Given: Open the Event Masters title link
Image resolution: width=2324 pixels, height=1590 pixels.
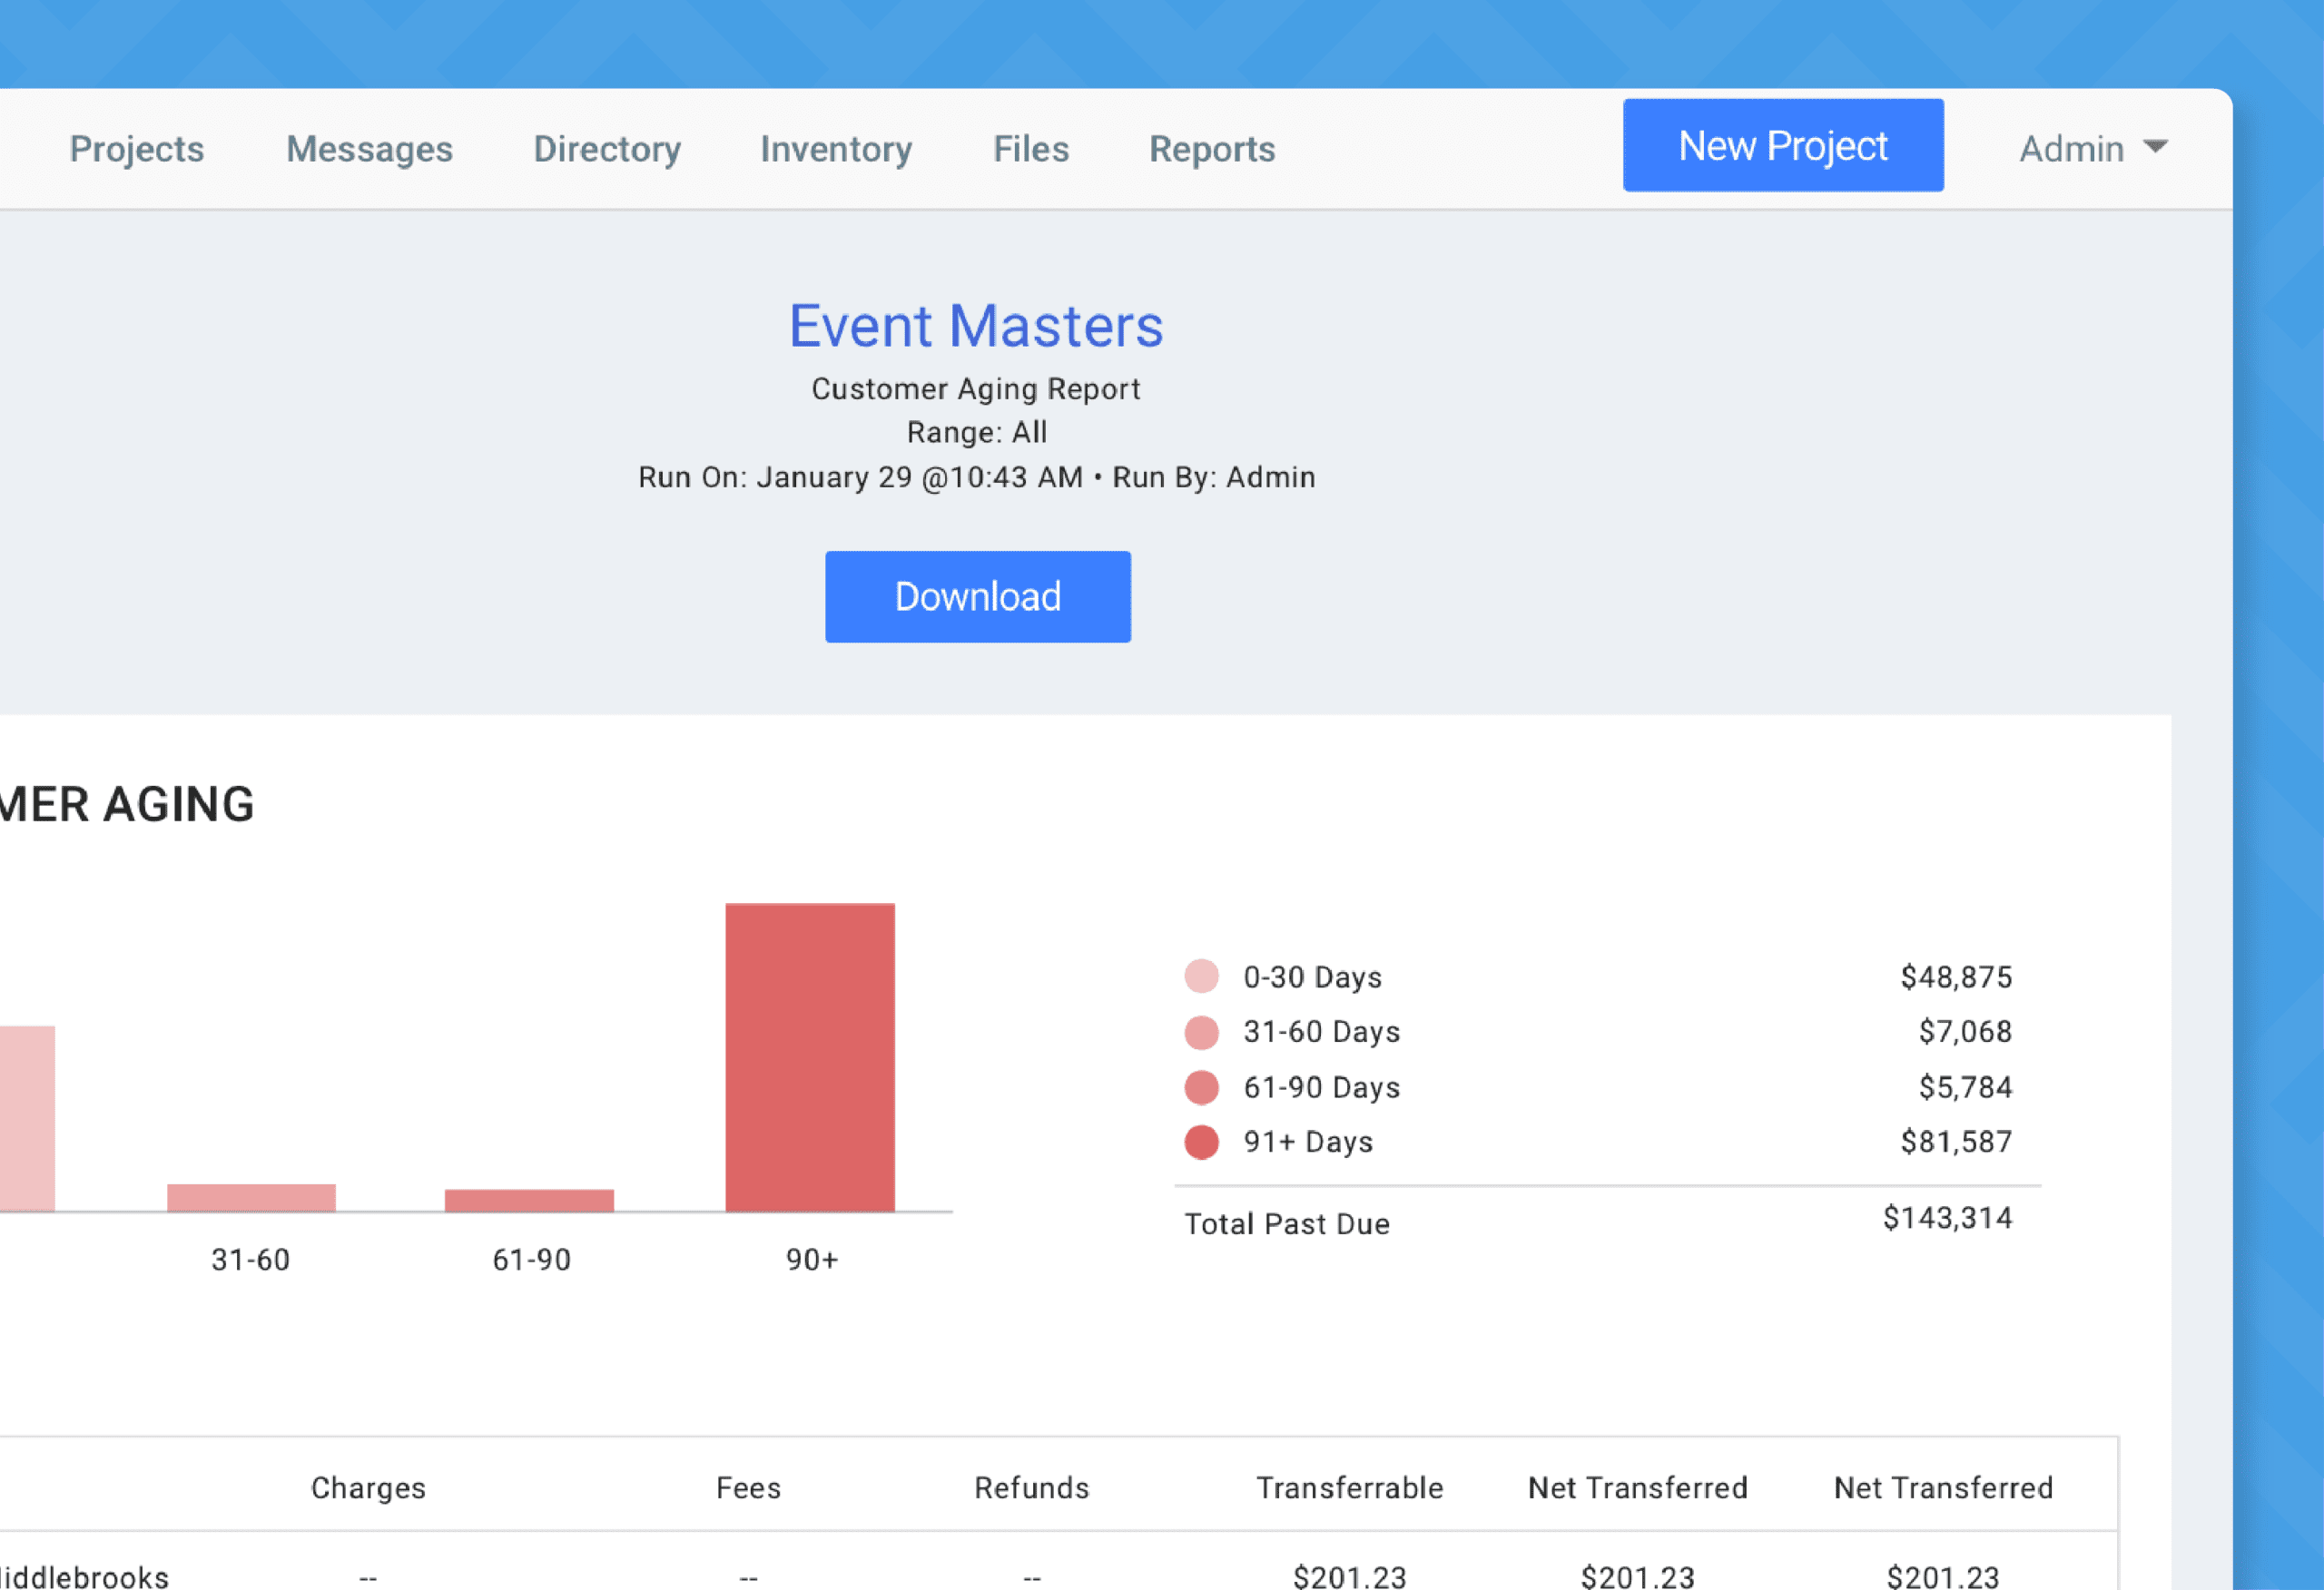Looking at the screenshot, I should point(976,326).
